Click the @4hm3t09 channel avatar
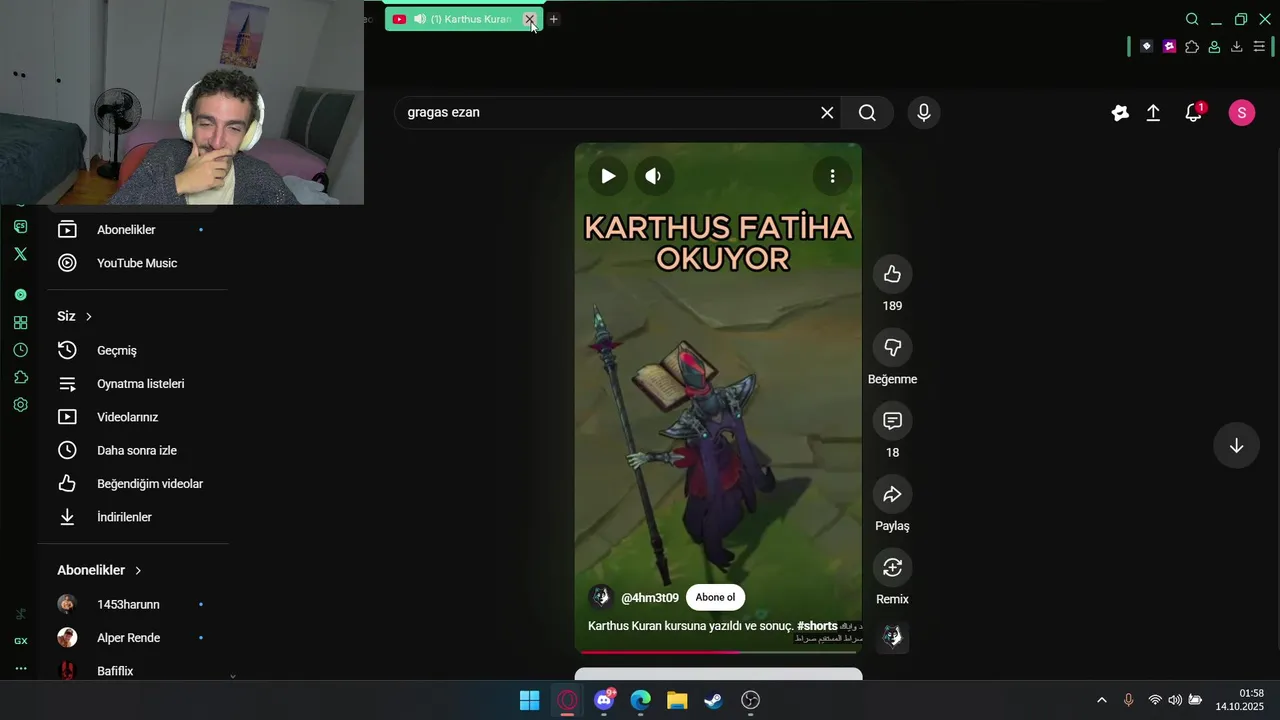This screenshot has height=720, width=1280. pos(601,597)
